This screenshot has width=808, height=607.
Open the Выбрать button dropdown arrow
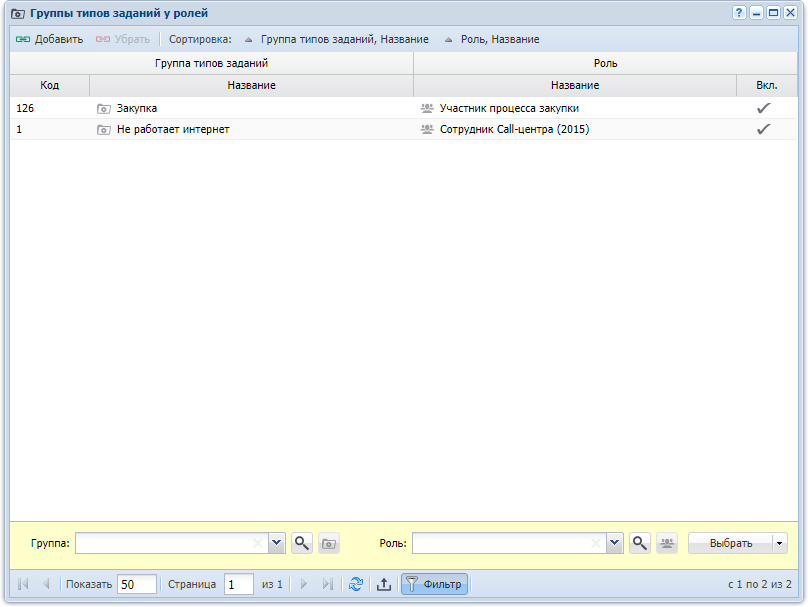(780, 543)
